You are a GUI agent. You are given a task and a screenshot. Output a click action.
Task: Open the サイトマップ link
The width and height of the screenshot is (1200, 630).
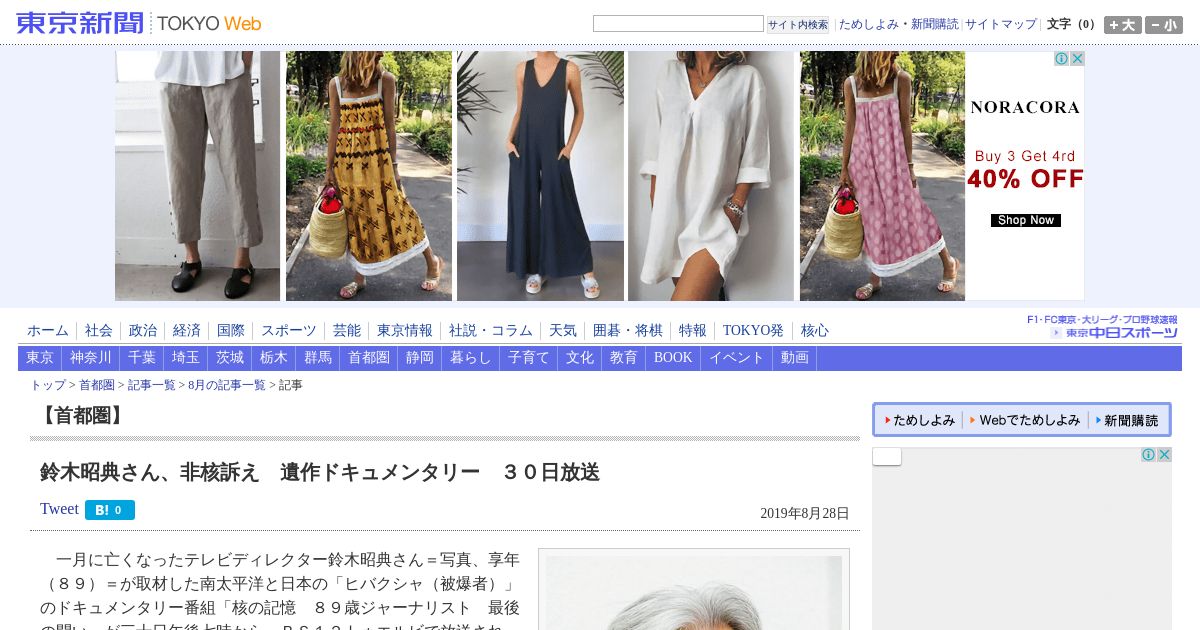click(x=1001, y=24)
